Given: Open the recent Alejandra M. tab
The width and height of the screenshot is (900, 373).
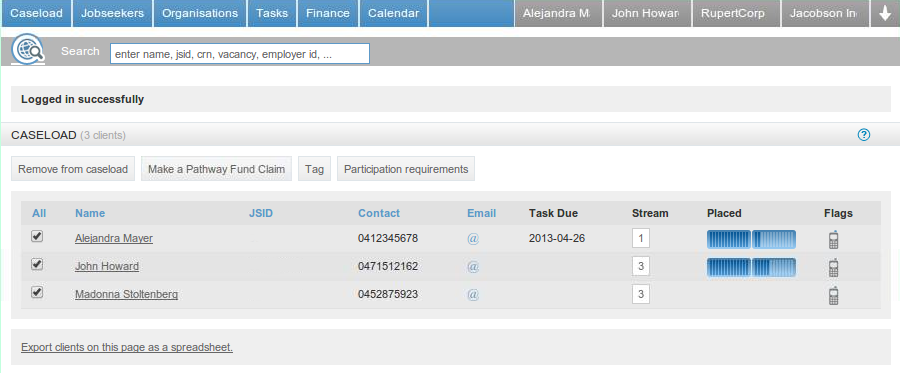Looking at the screenshot, I should [x=558, y=13].
